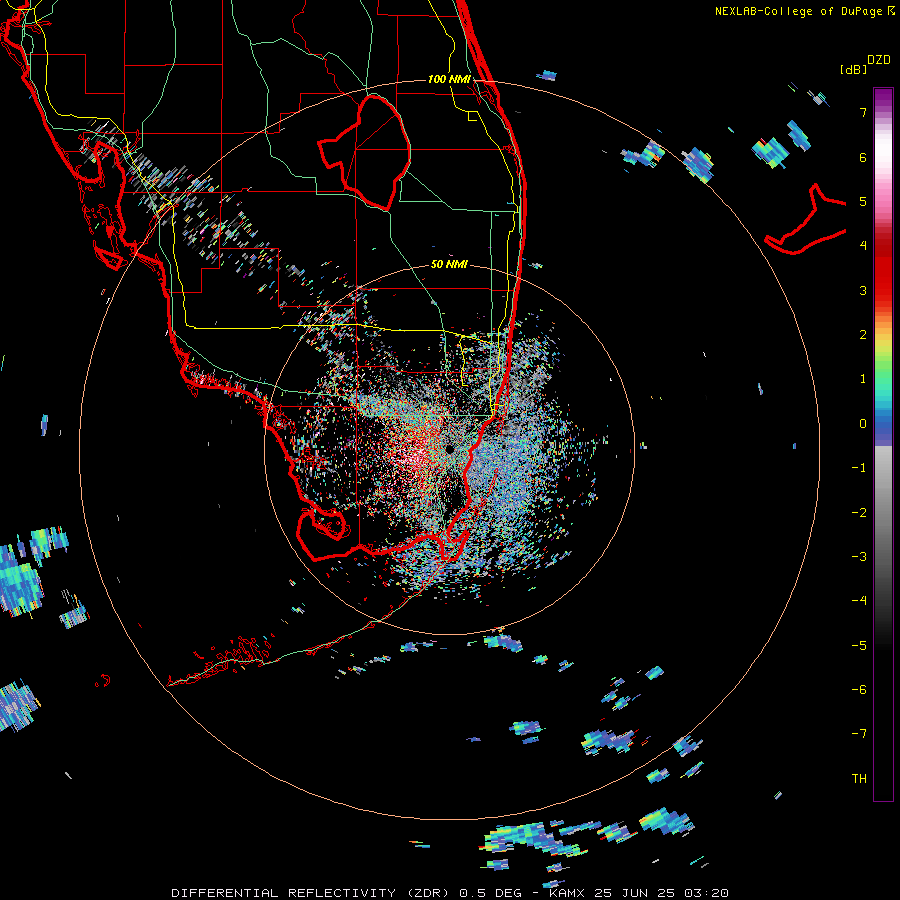Click the -7 dB scale label
Image resolution: width=900 pixels, height=900 pixels.
[859, 734]
